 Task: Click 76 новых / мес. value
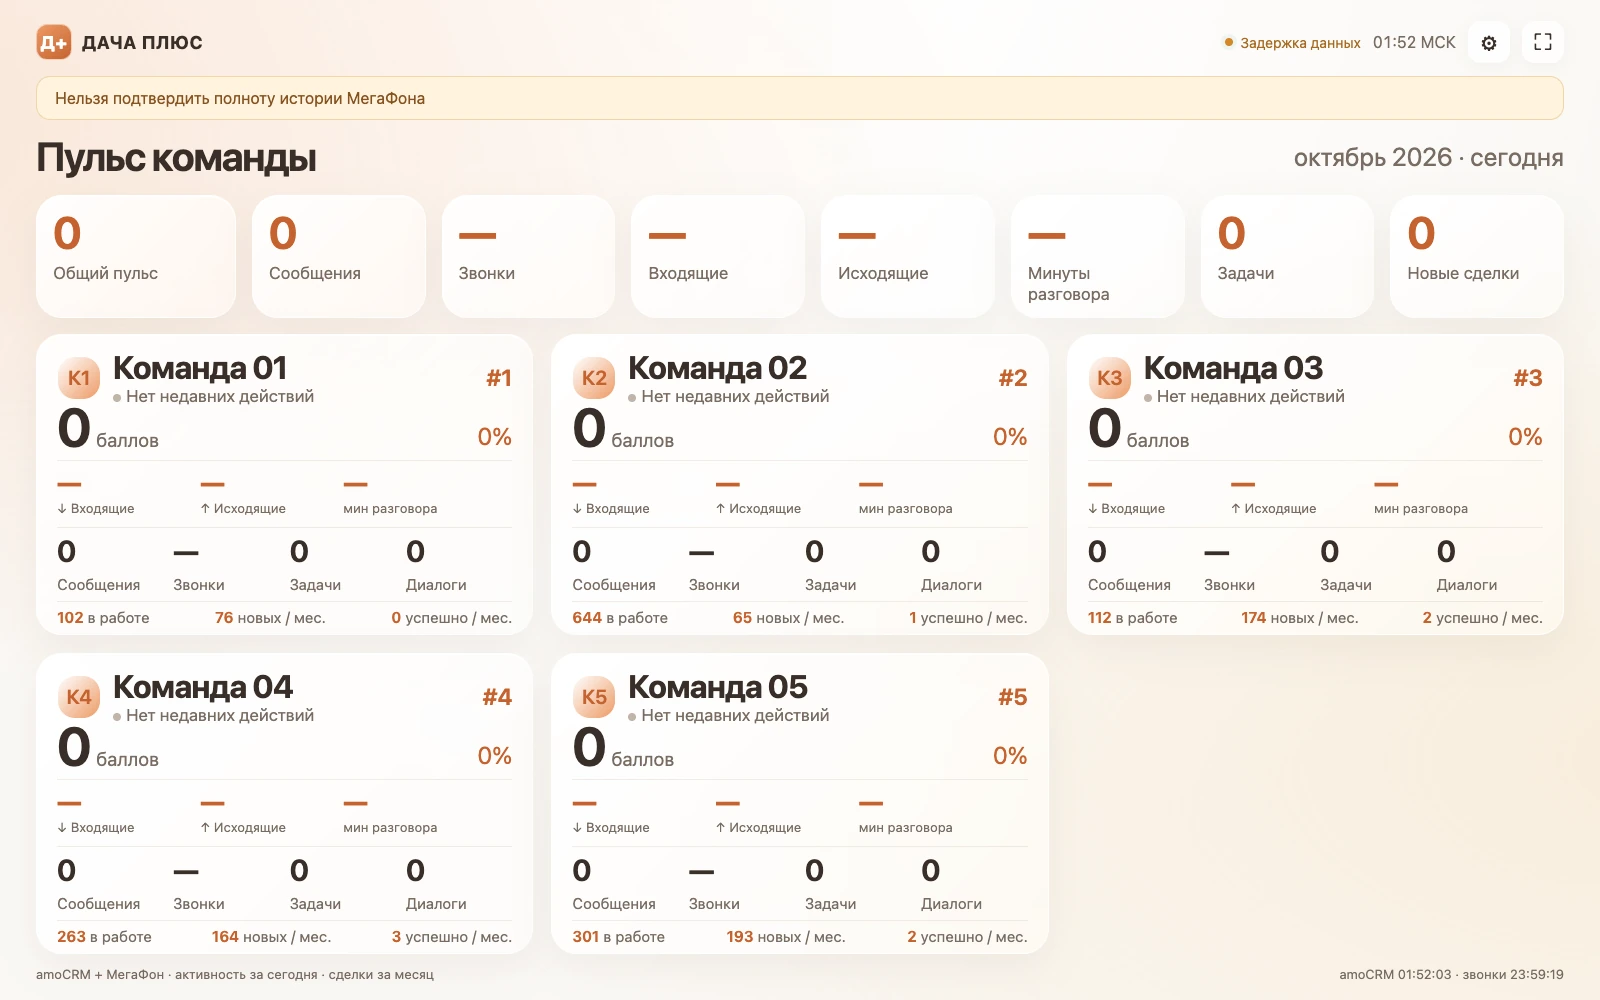[270, 618]
